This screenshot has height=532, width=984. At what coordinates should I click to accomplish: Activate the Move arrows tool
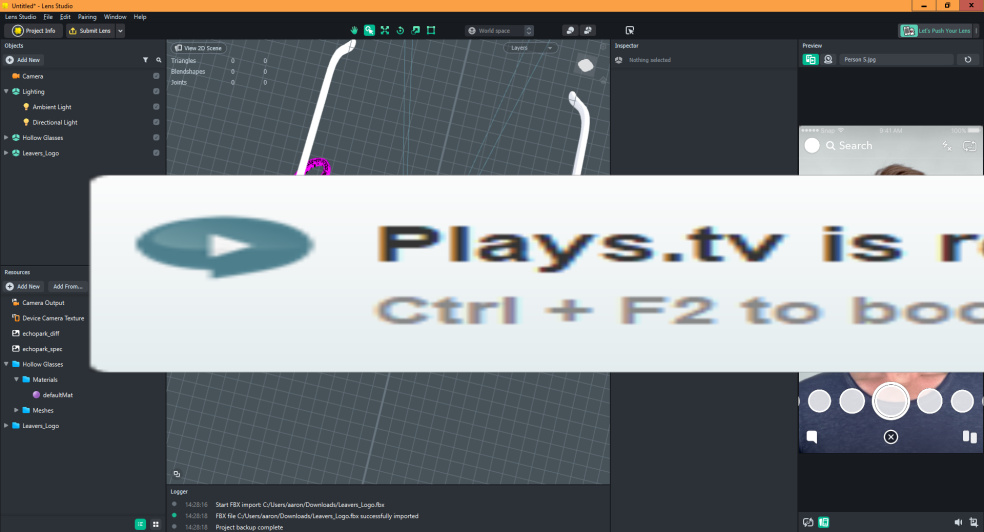(x=385, y=30)
